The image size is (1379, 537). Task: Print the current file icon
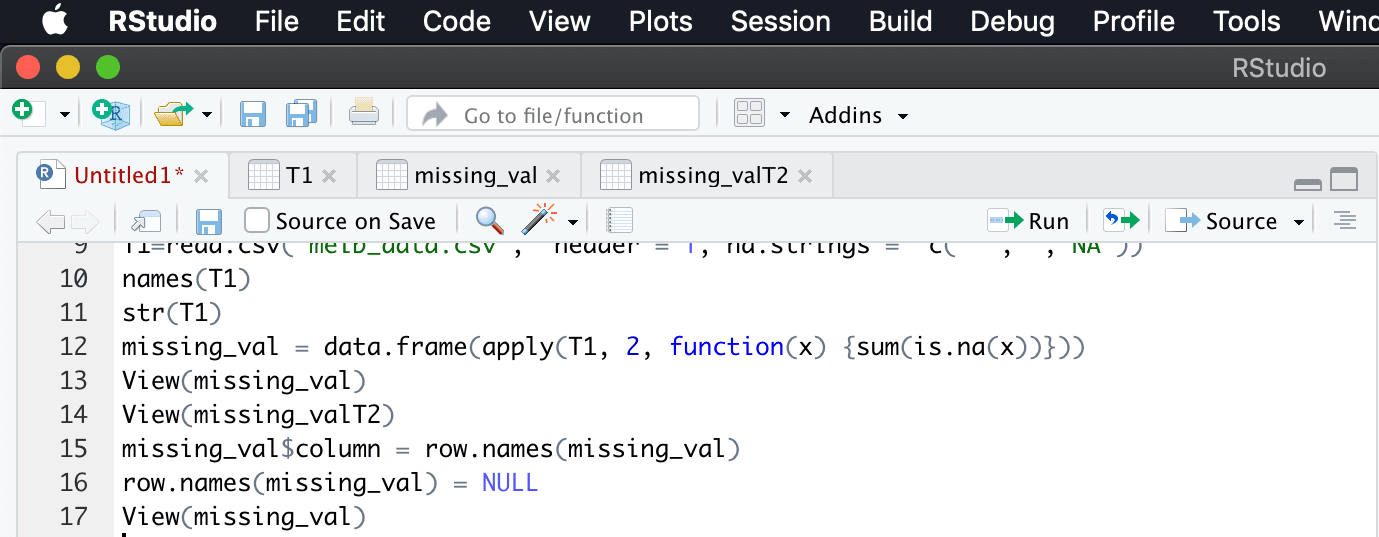364,113
